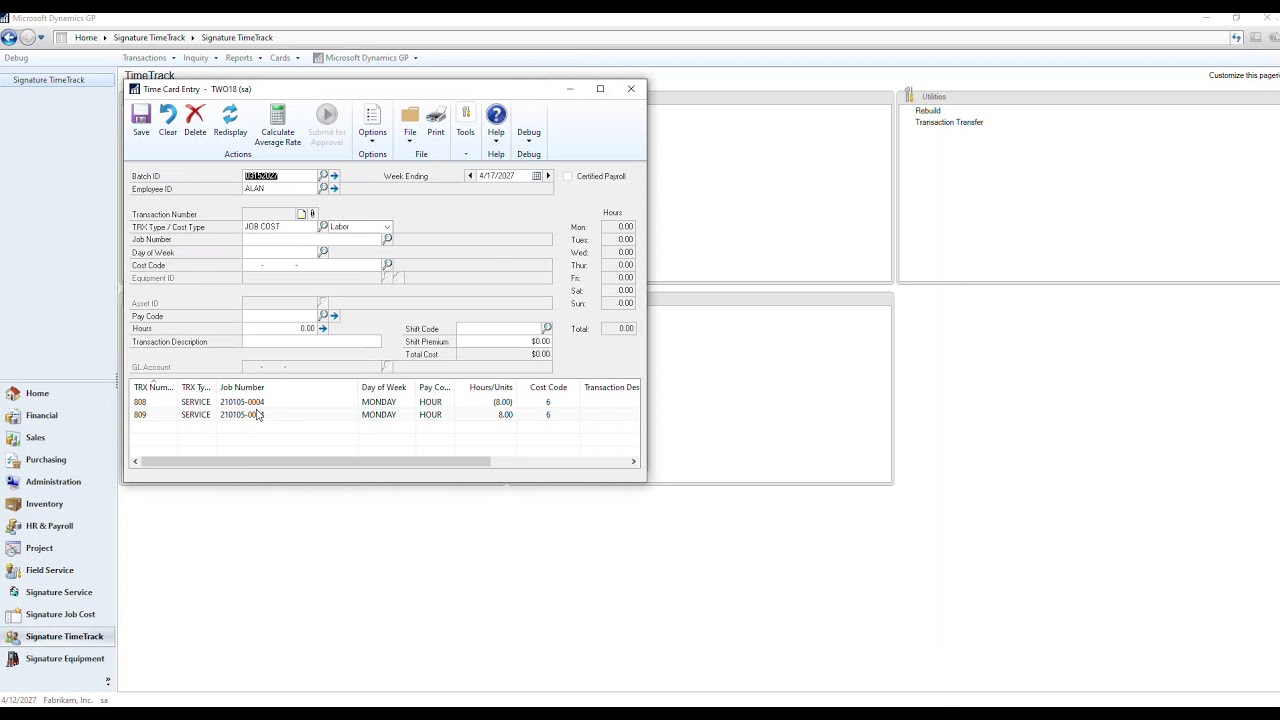Image resolution: width=1280 pixels, height=720 pixels.
Task: Calculate Average Rate from toolbar
Action: tap(278, 126)
